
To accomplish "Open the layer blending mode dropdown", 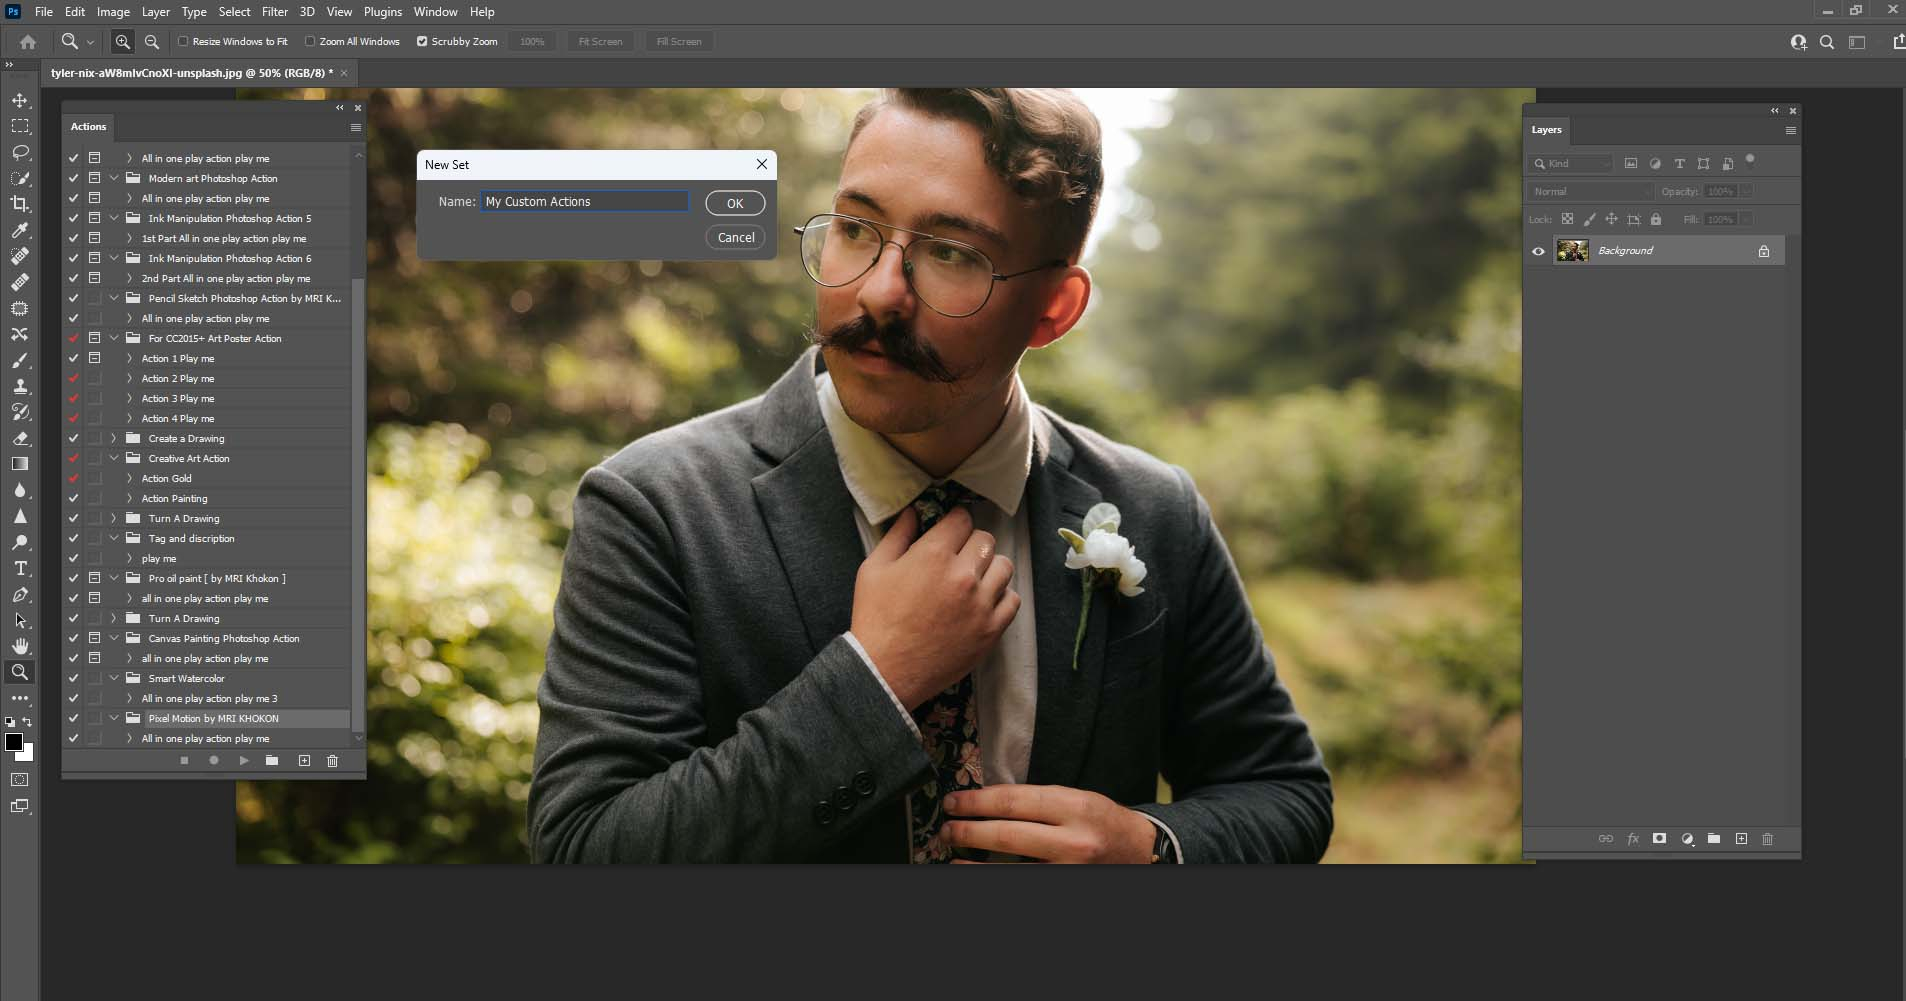I will 1590,190.
